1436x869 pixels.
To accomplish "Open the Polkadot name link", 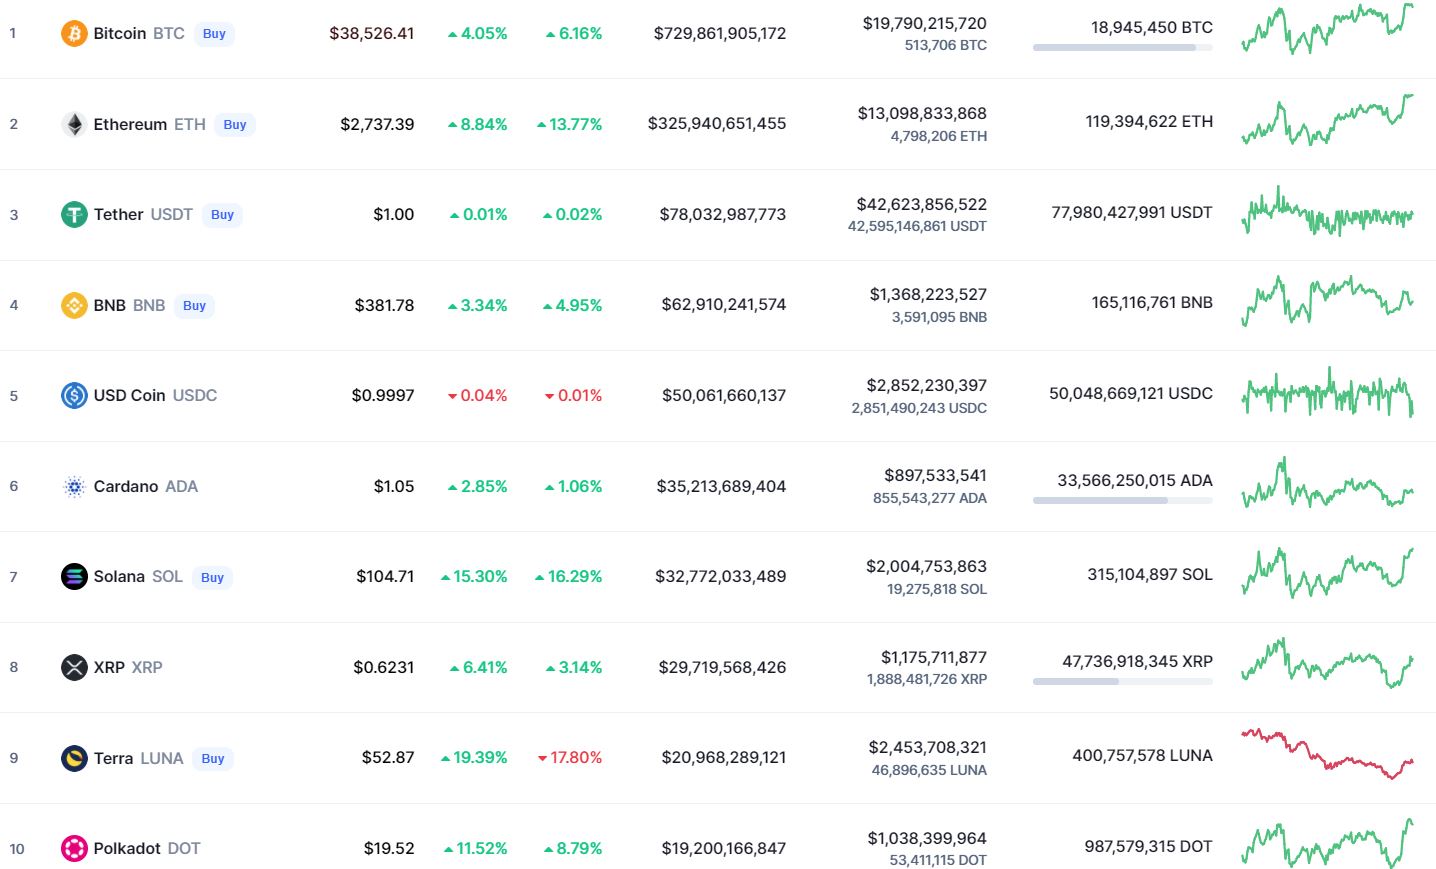I will click(x=127, y=849).
